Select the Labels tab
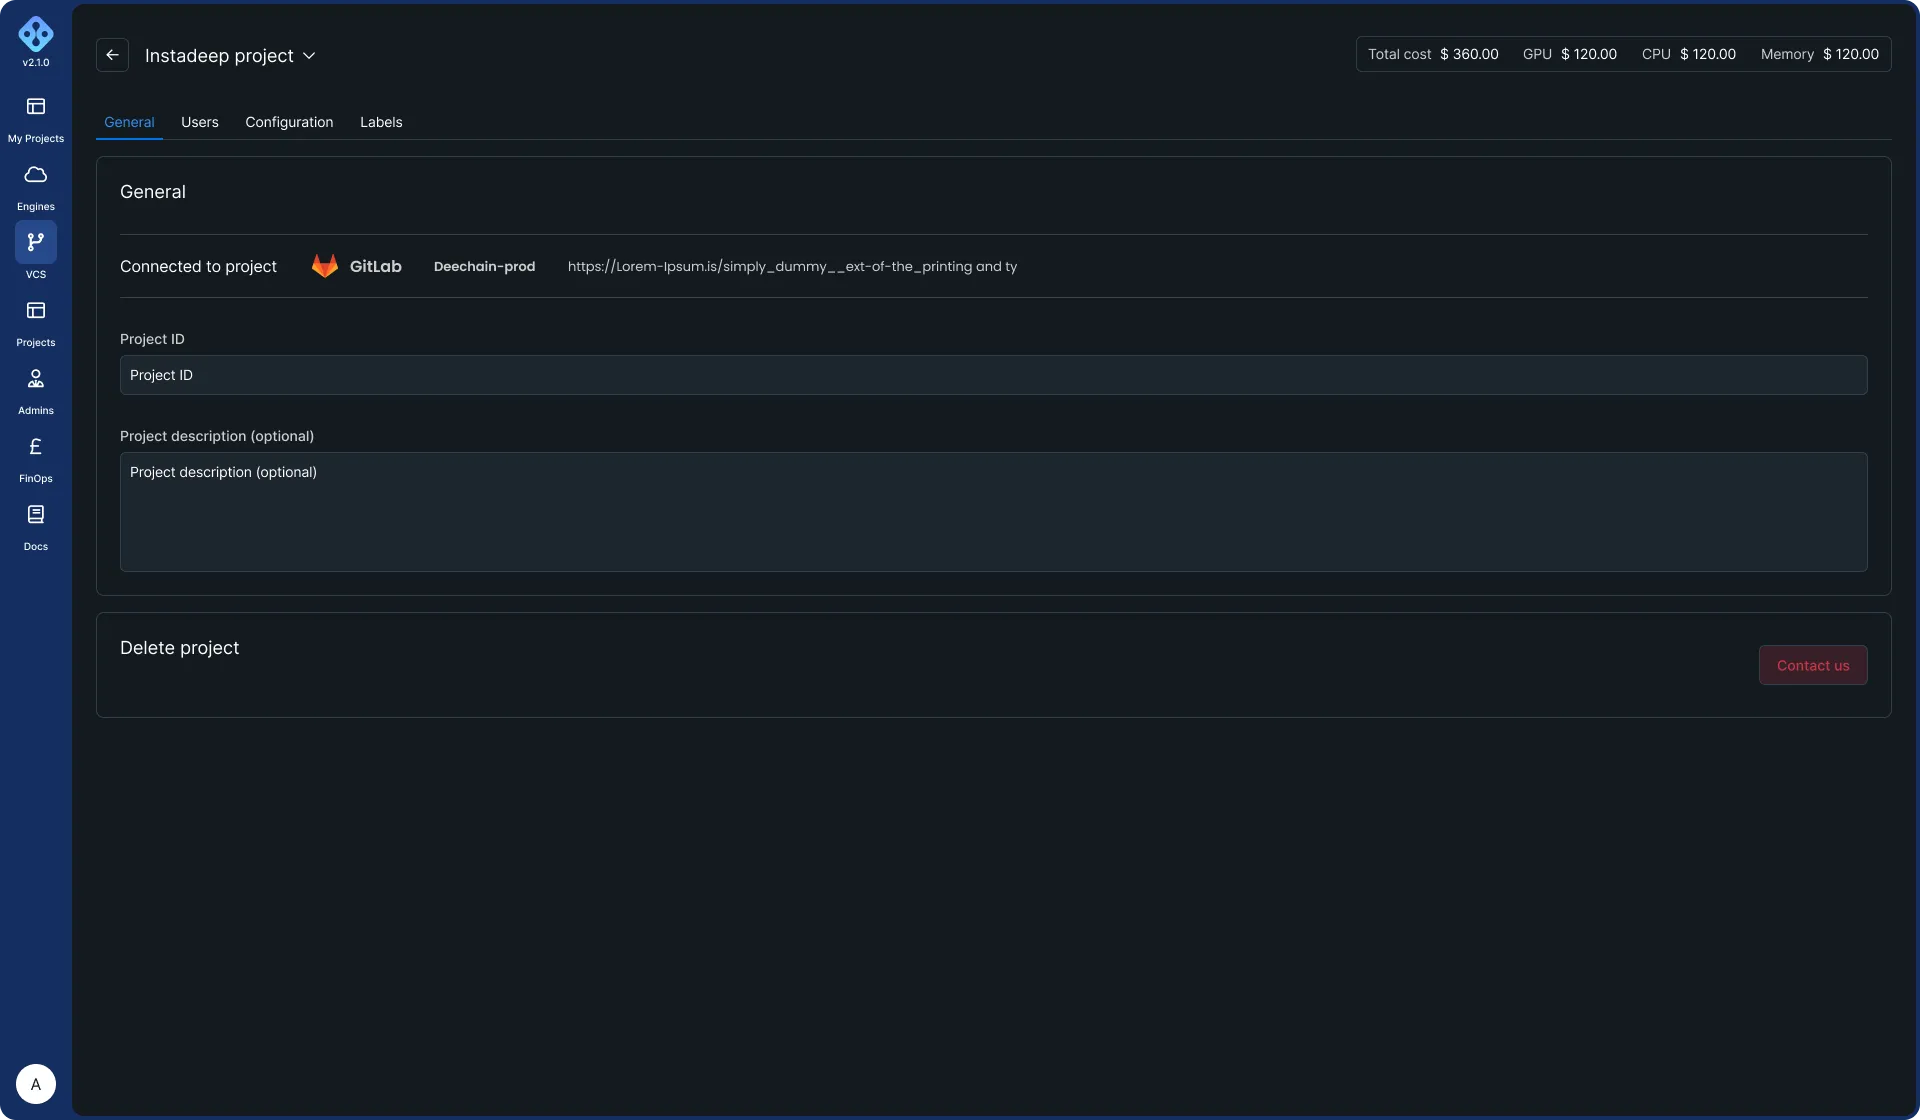 click(381, 122)
